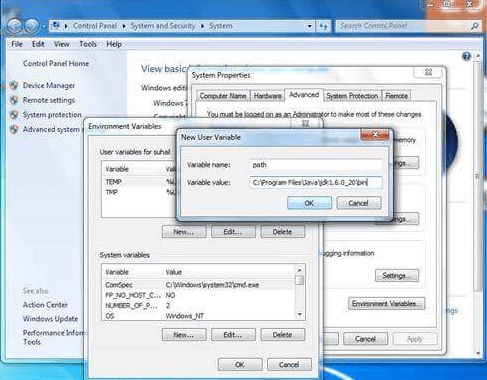This screenshot has height=380, width=487.
Task: Click Cancel in the Environment Variables dialog
Action: click(x=289, y=365)
